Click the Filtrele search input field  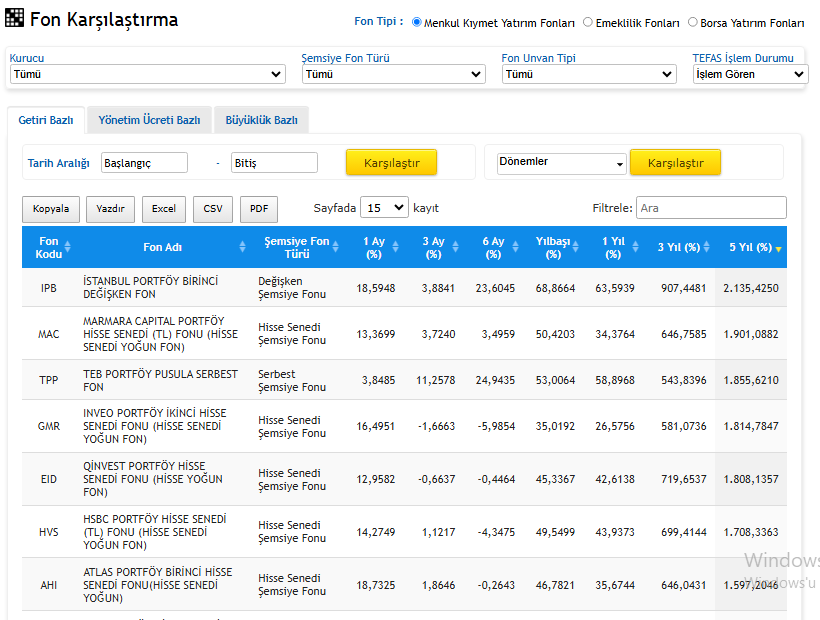pos(711,208)
